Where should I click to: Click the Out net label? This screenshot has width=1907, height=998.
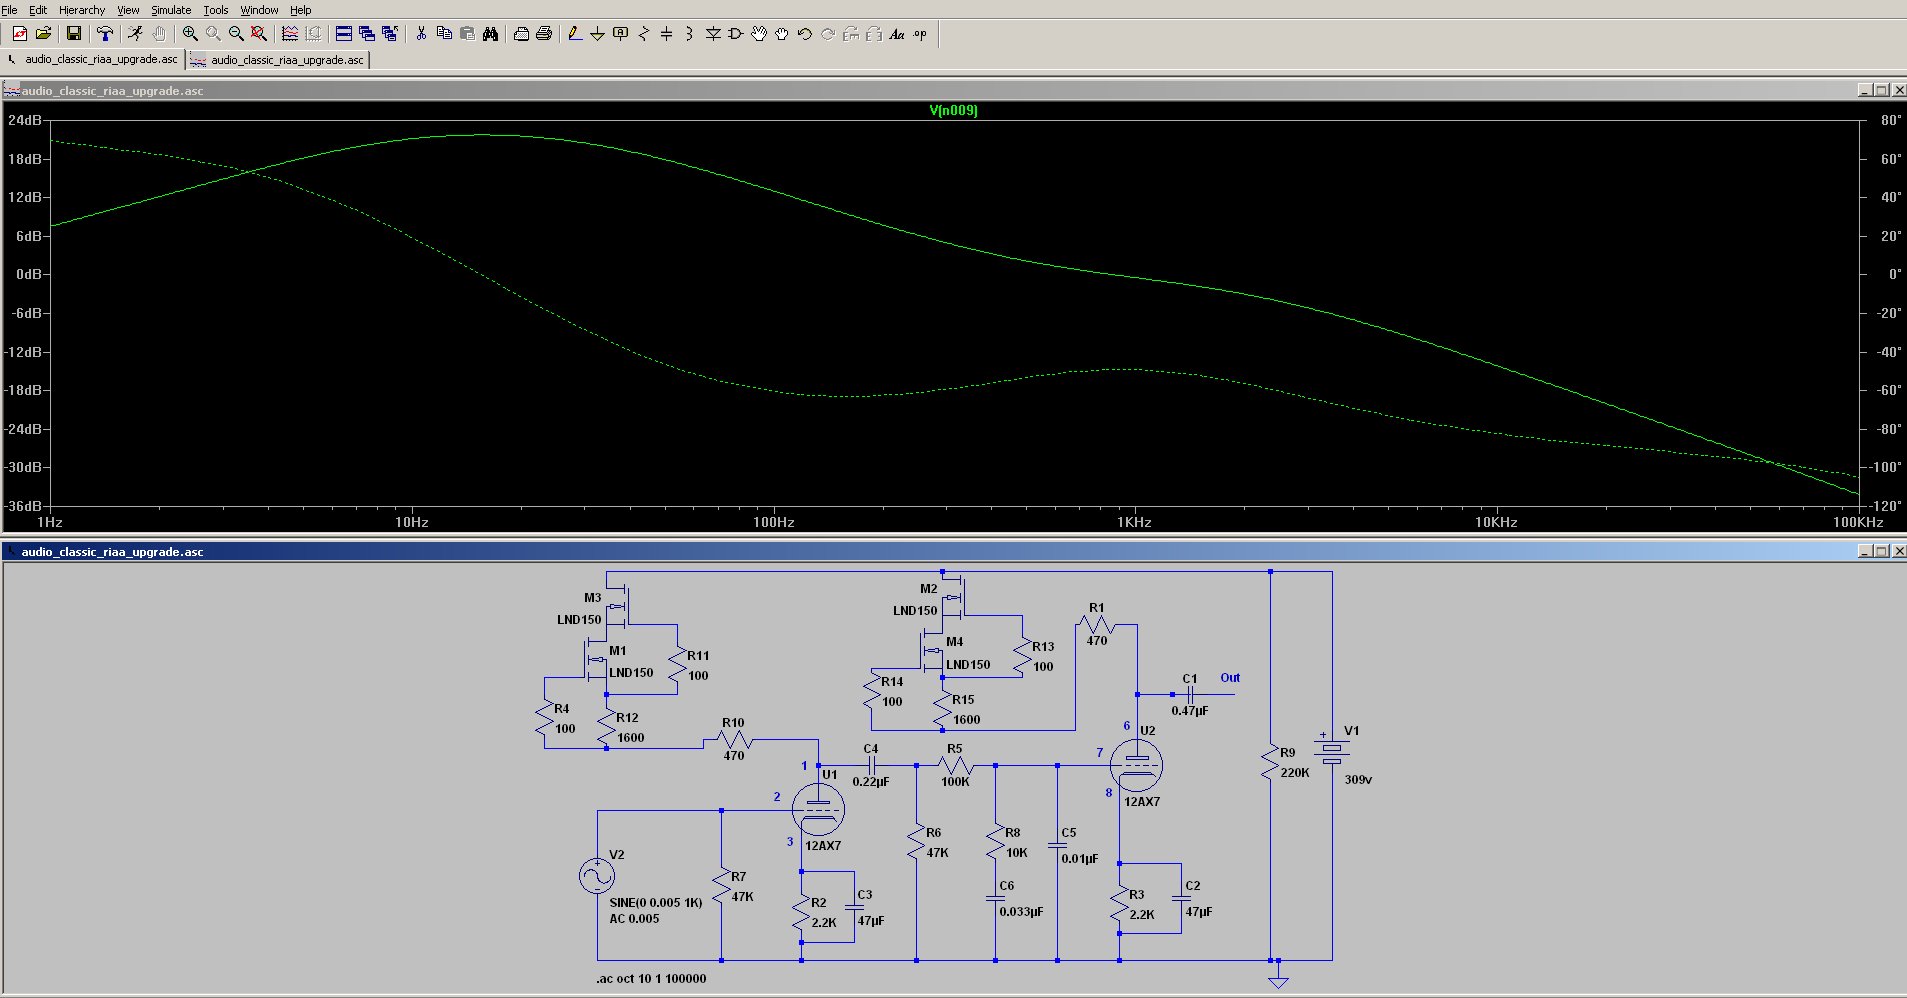1230,677
